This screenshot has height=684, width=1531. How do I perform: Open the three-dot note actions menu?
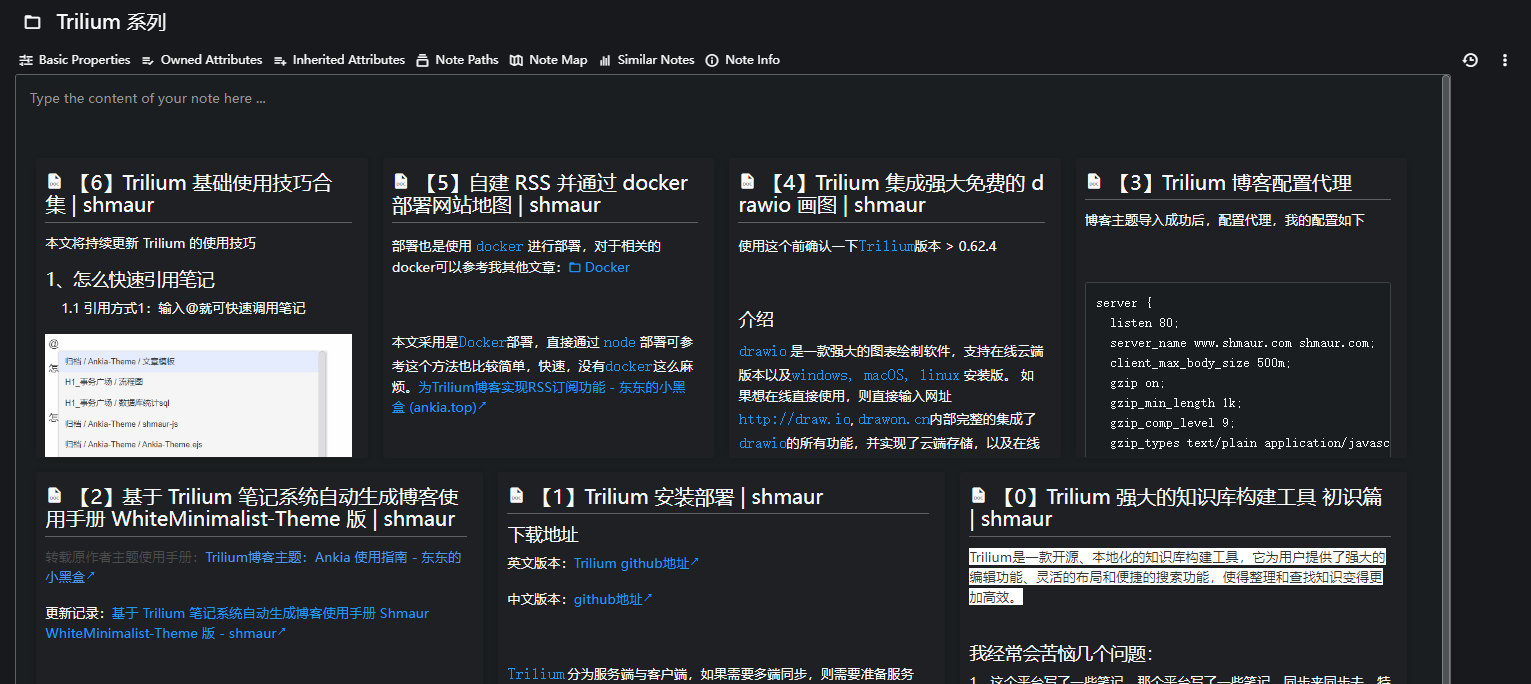tap(1505, 60)
